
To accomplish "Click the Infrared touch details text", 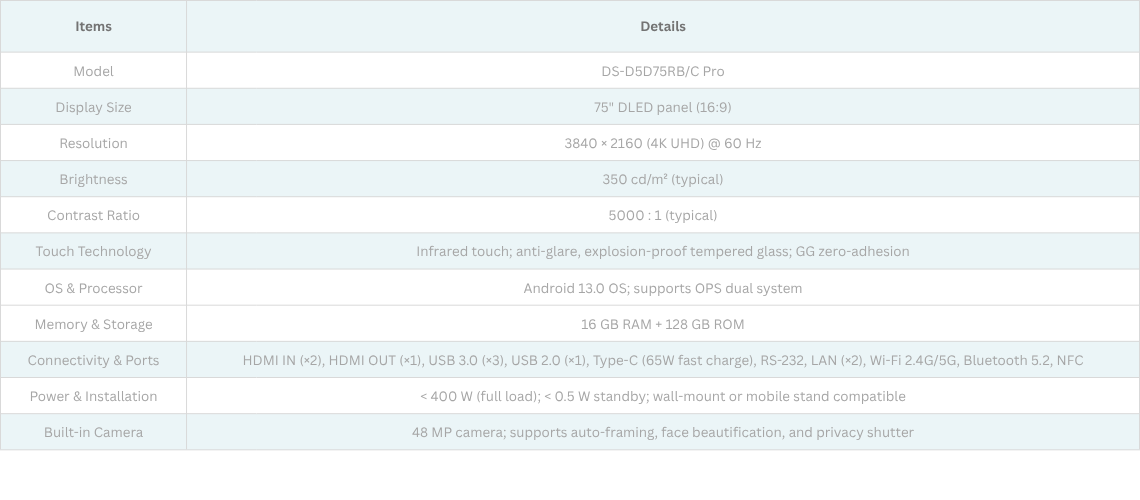I will coord(662,251).
